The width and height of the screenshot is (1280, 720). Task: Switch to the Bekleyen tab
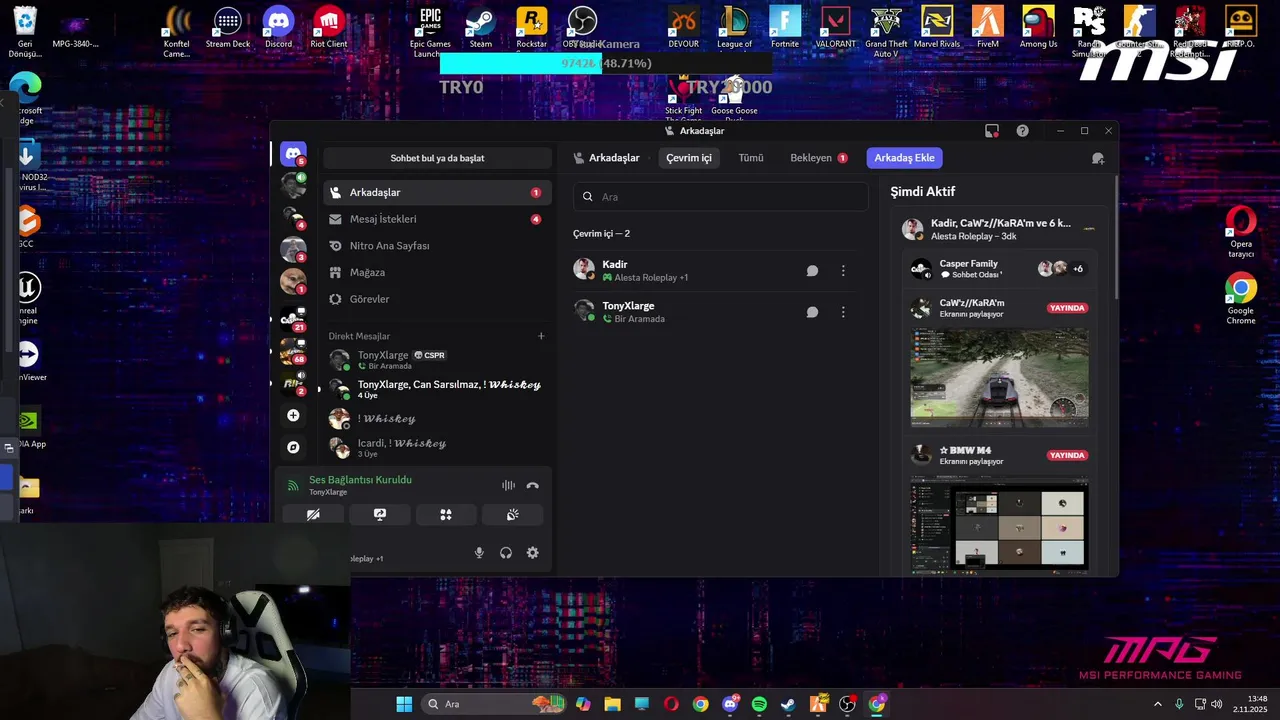[818, 158]
